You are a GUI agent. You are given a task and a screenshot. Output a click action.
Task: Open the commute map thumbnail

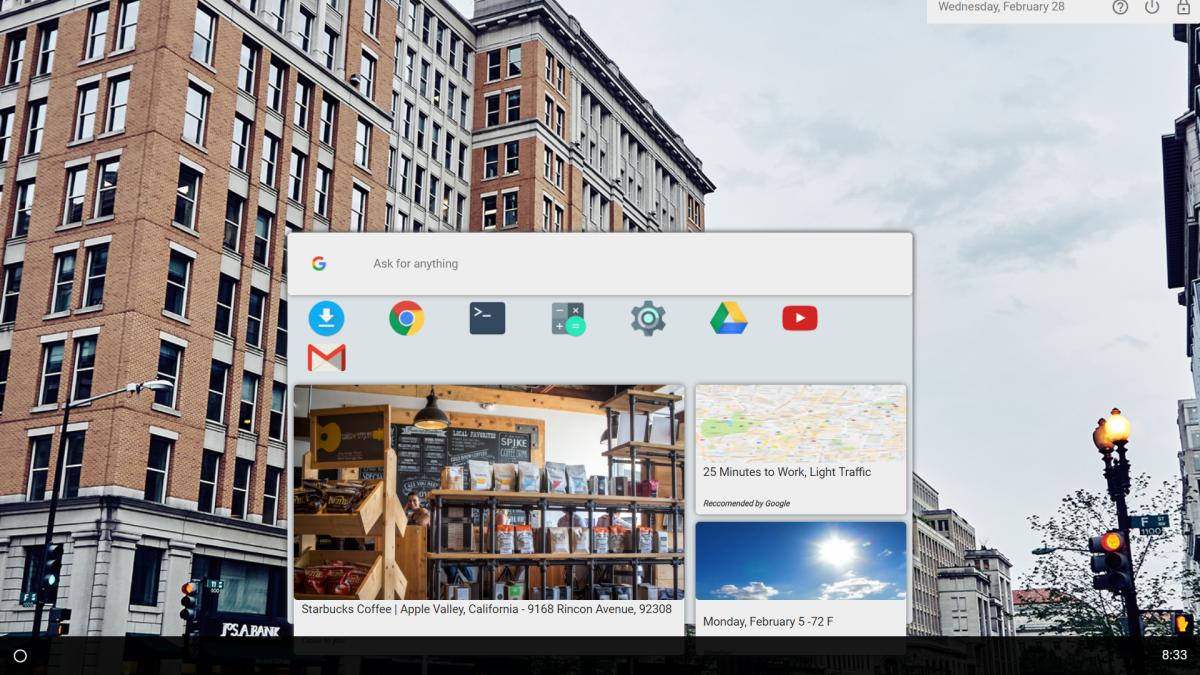801,423
